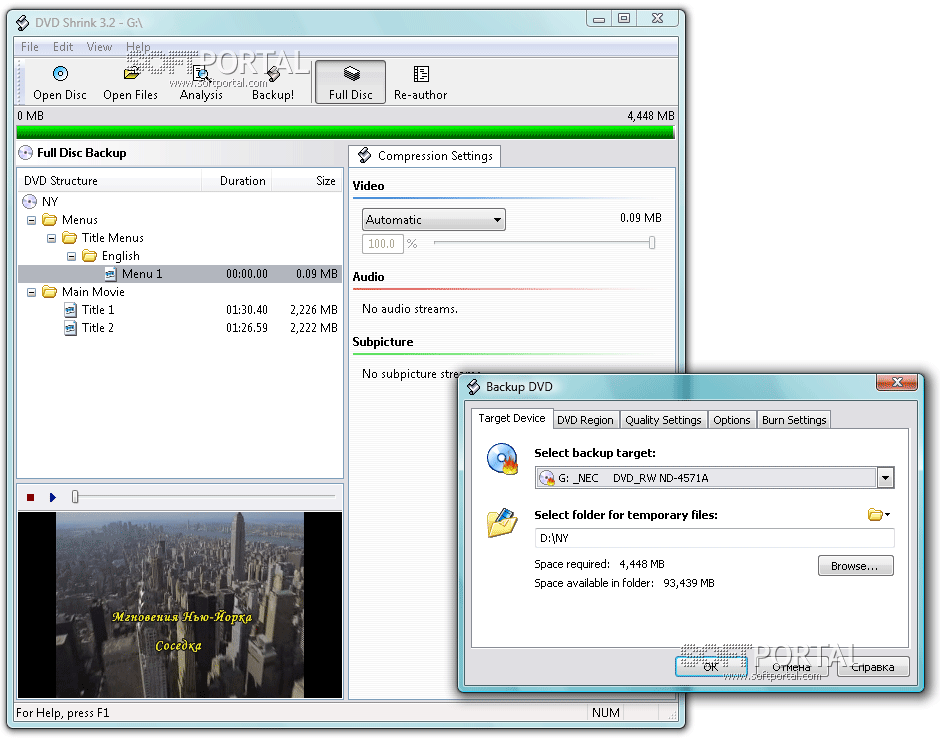This screenshot has height=739, width=940.
Task: Switch to the DVD Region tab
Action: pos(585,420)
